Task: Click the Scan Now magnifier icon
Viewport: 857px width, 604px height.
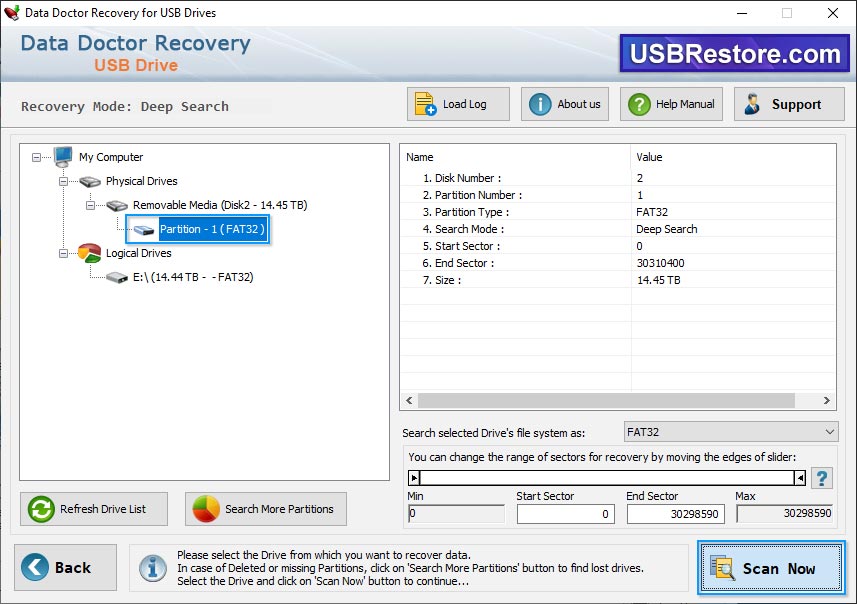Action: coord(722,567)
